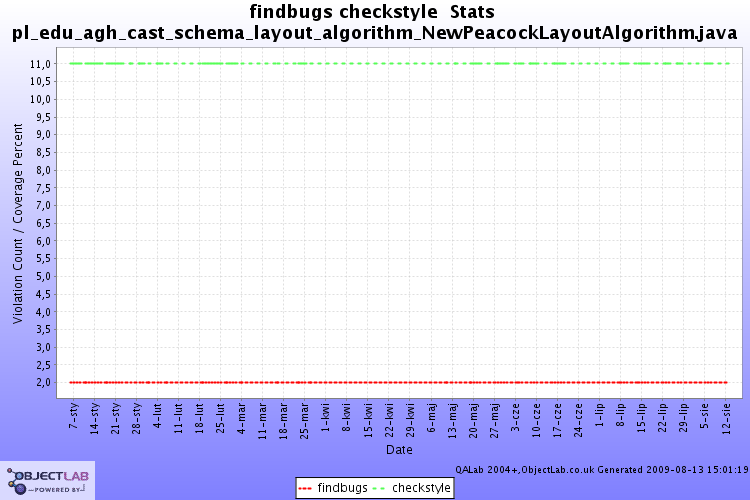Click the NewPeacockLayoutAlgorithm.java file name subtitle
The image size is (750, 500).
click(375, 33)
